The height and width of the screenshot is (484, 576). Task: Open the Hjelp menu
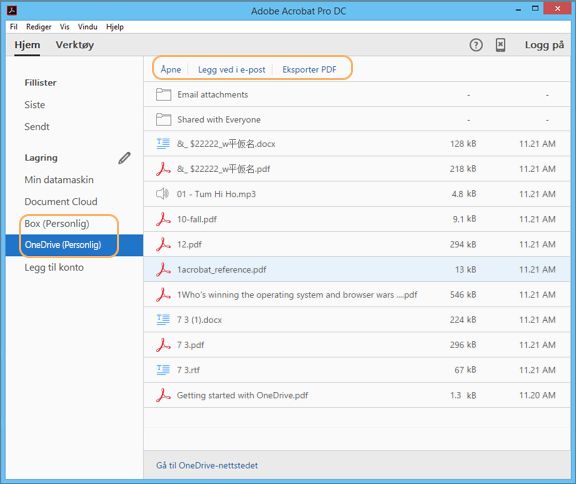pyautogui.click(x=115, y=27)
